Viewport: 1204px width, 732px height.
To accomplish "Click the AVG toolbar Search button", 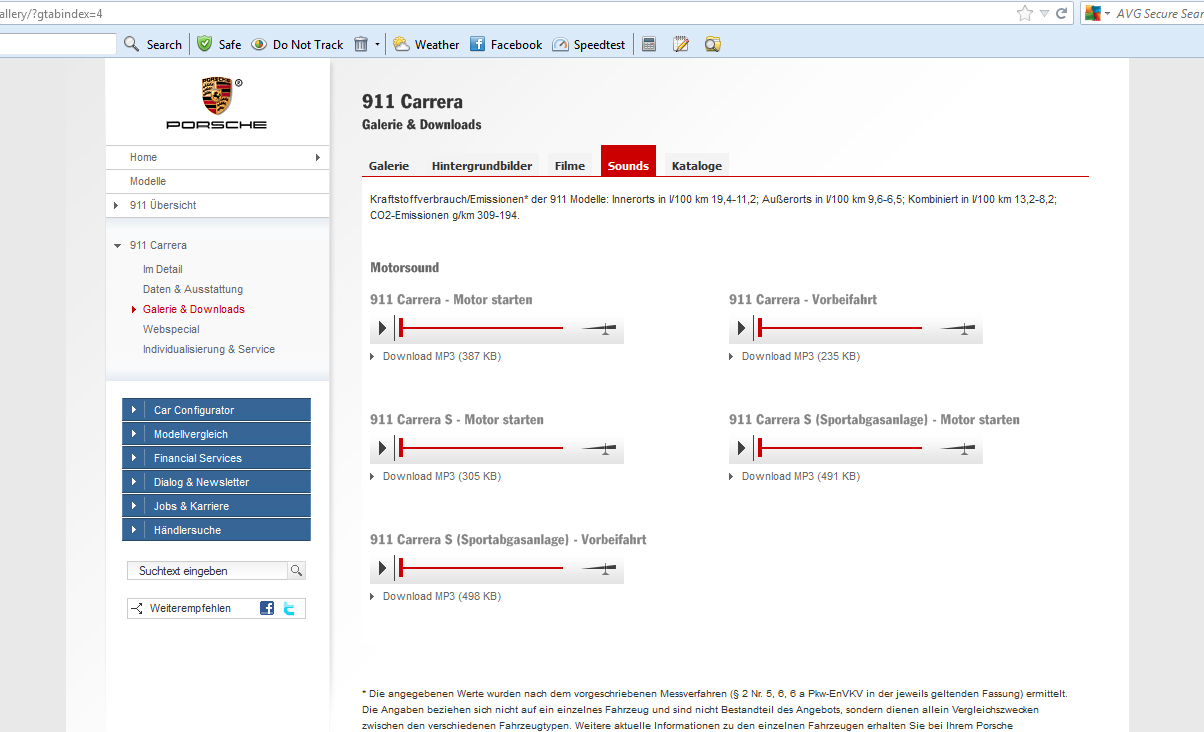I will click(153, 44).
